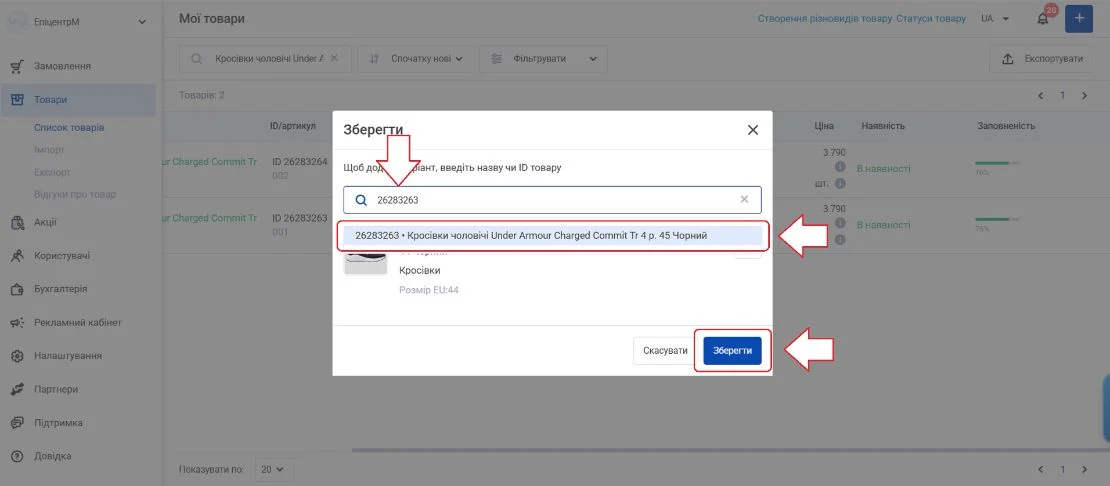The width and height of the screenshot is (1110, 486).
Task: Go to next page at top pagination
Action: [x=1084, y=96]
